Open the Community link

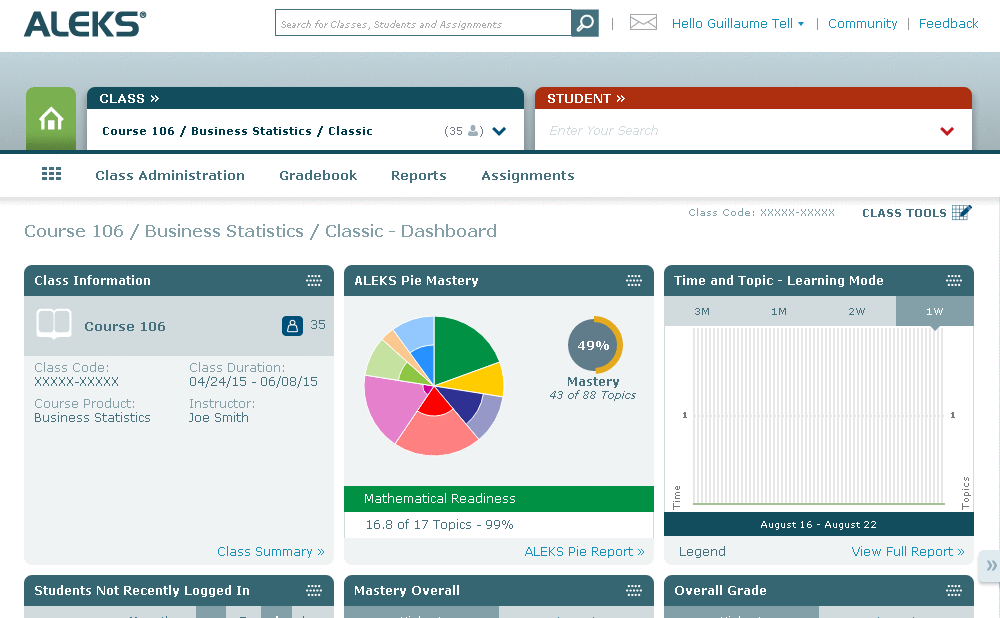(x=862, y=24)
